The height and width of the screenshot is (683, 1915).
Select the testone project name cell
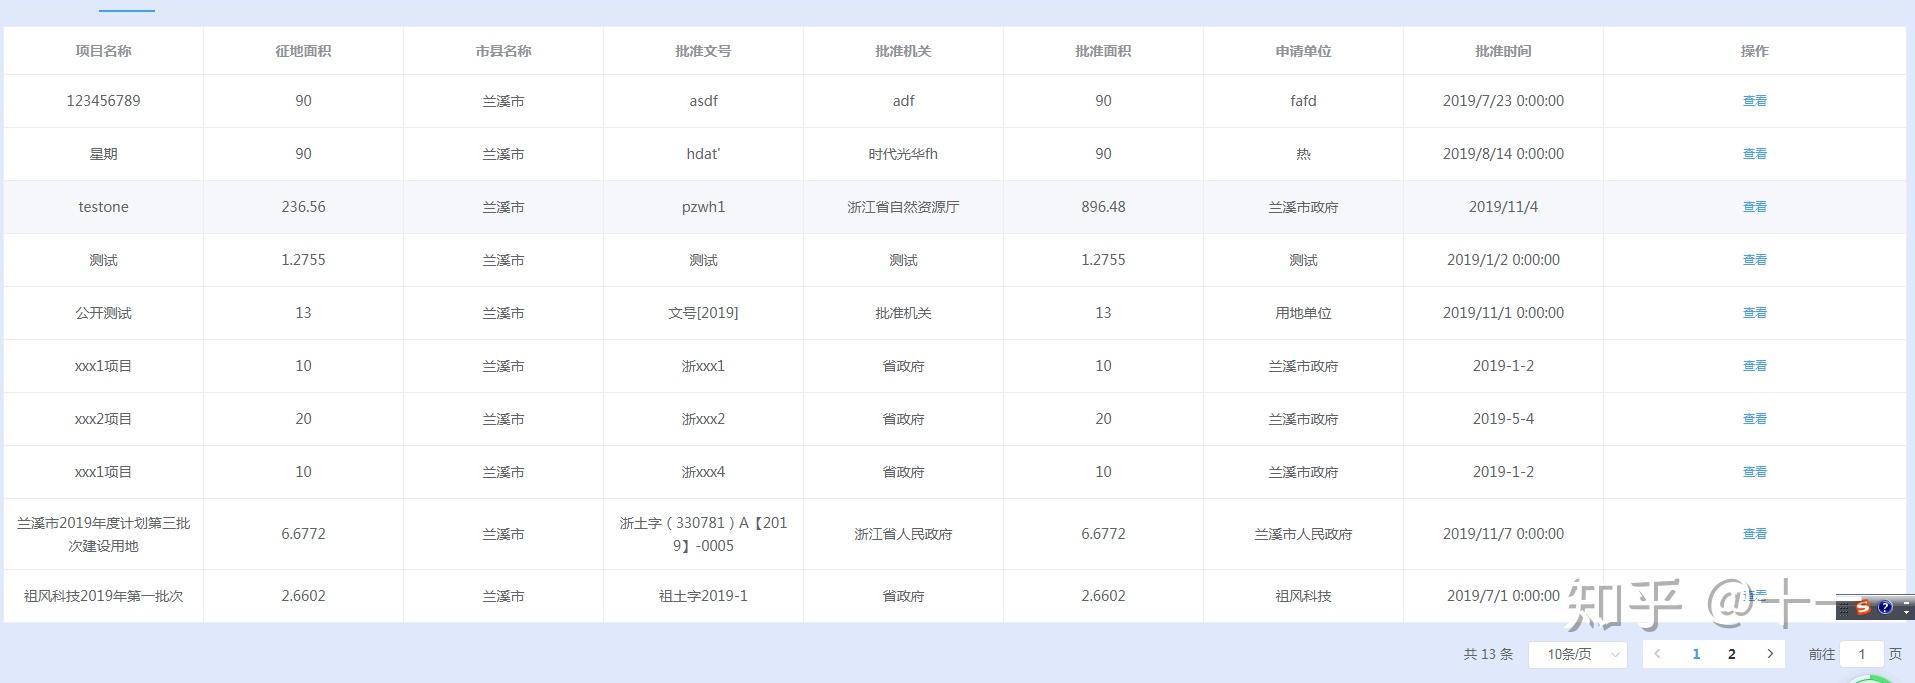[x=103, y=207]
